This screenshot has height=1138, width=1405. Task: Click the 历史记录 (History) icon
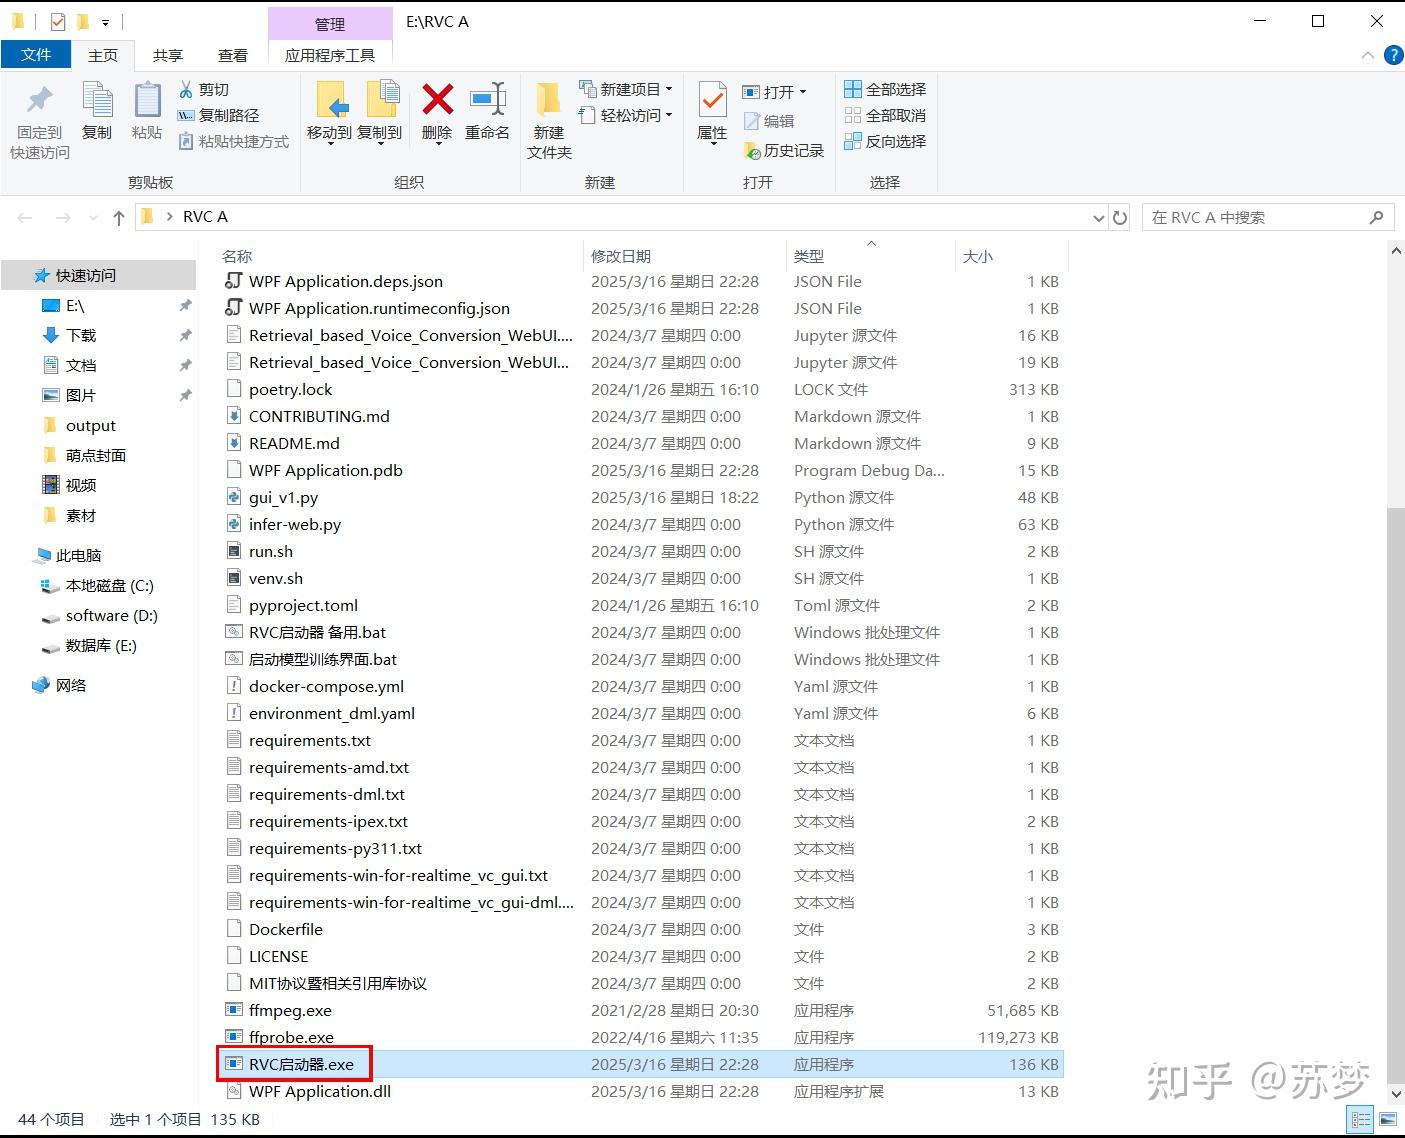point(784,151)
